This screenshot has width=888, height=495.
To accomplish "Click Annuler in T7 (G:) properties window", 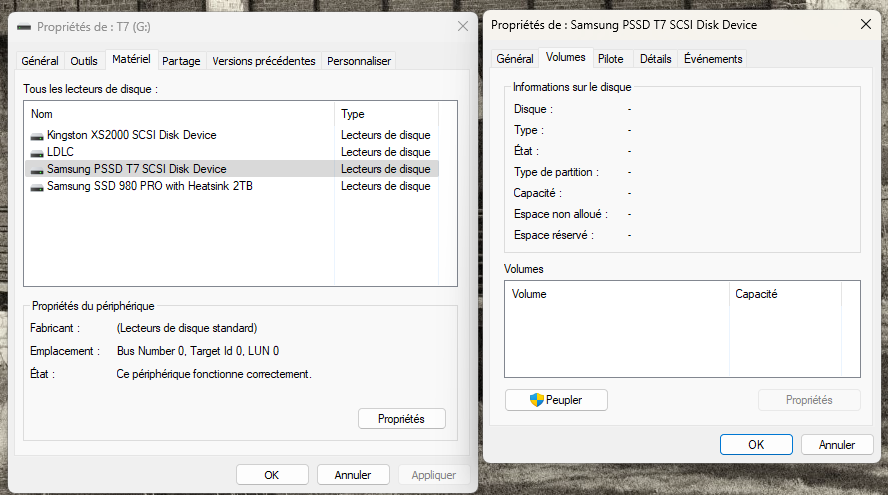I will coord(353,475).
